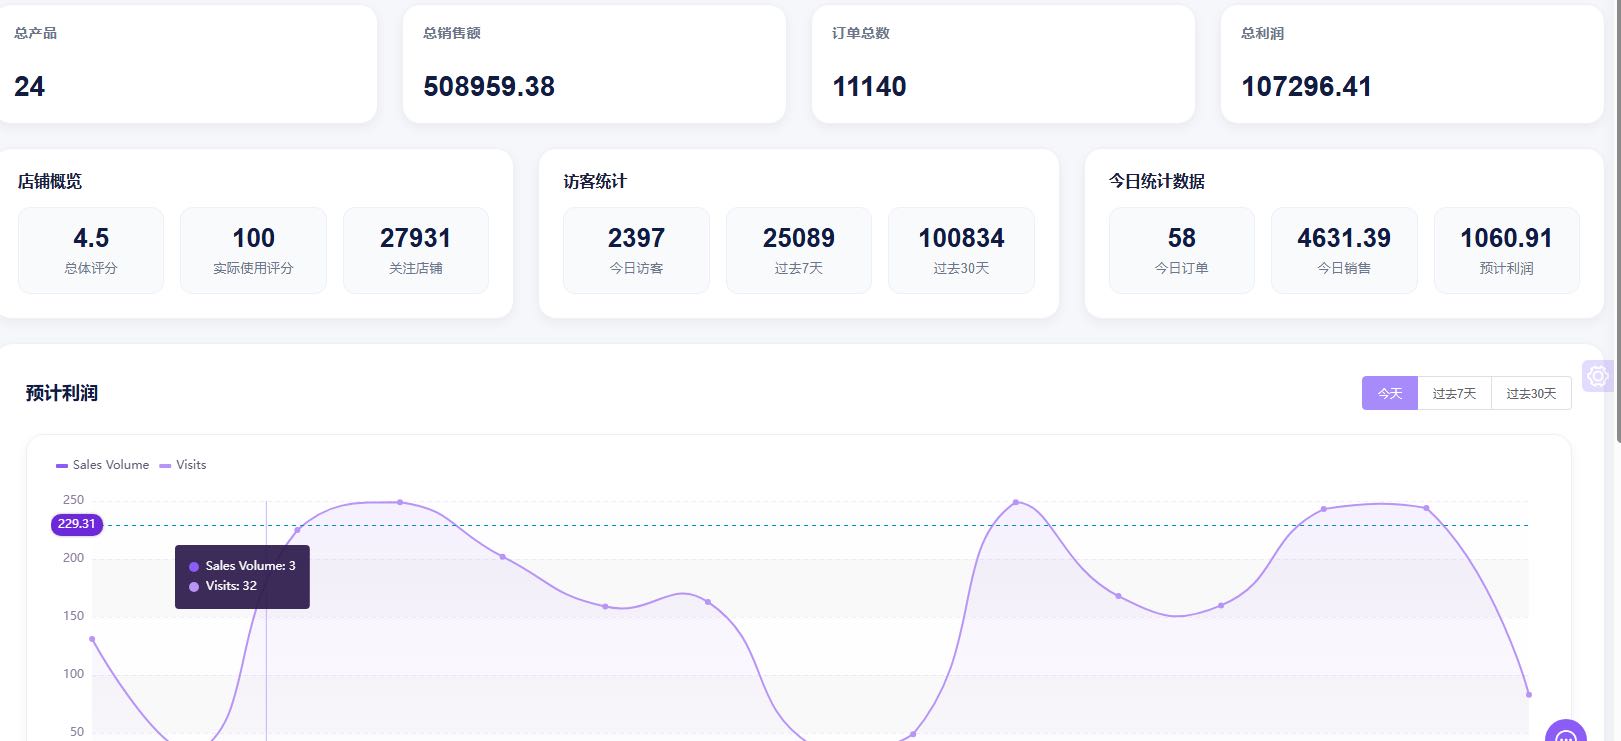Click the 预计利润 chart heading
Viewport: 1621px width, 741px height.
pyautogui.click(x=62, y=393)
